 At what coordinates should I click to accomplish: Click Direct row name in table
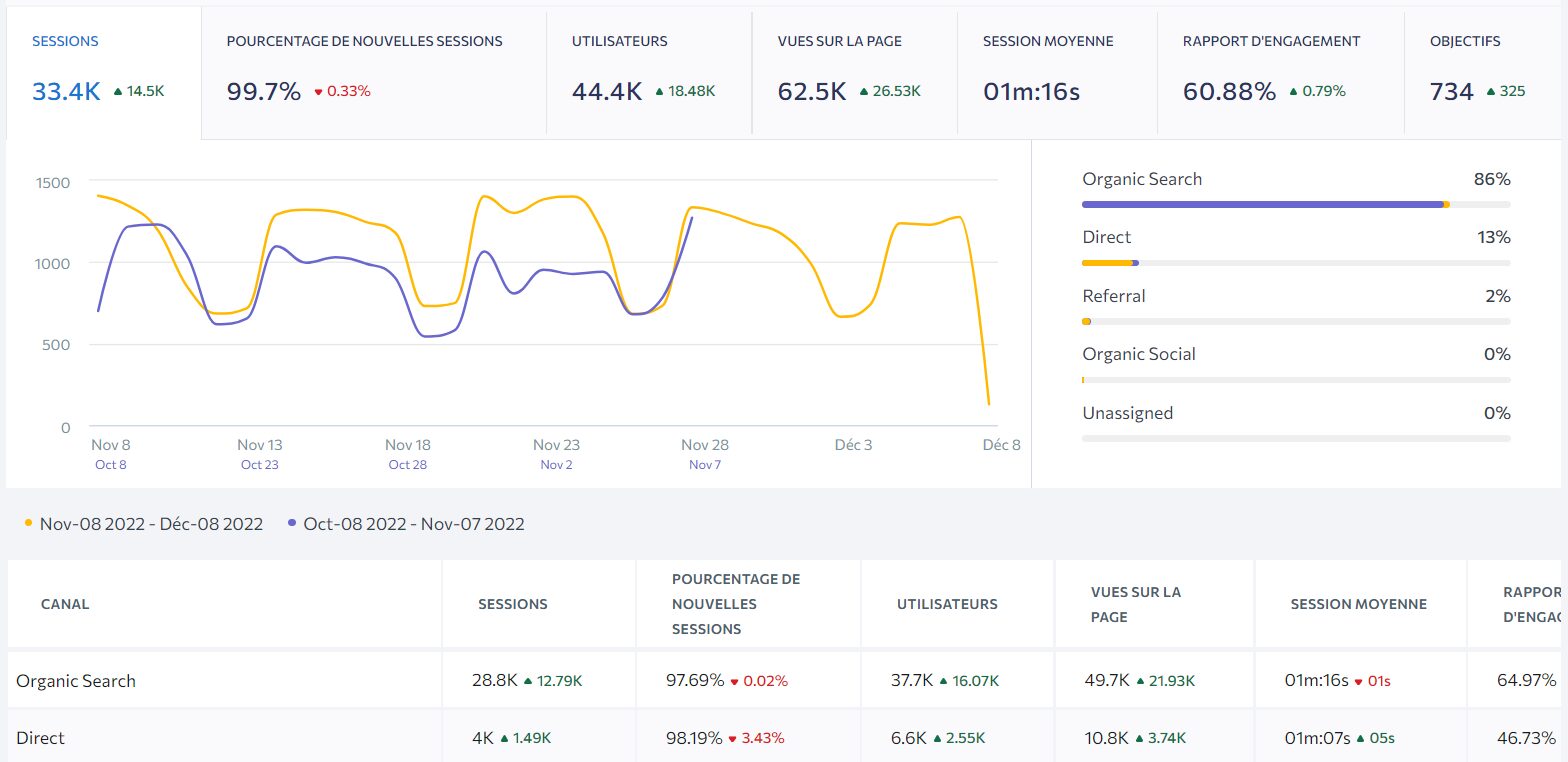(40, 738)
